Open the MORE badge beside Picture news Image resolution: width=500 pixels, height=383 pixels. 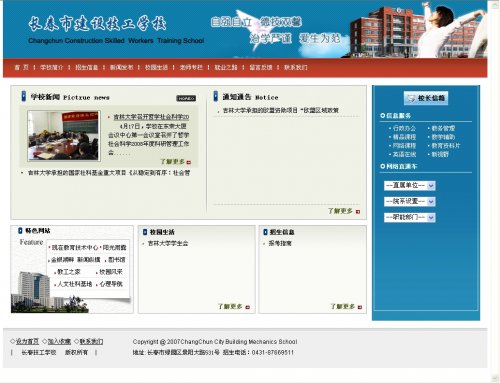click(186, 98)
